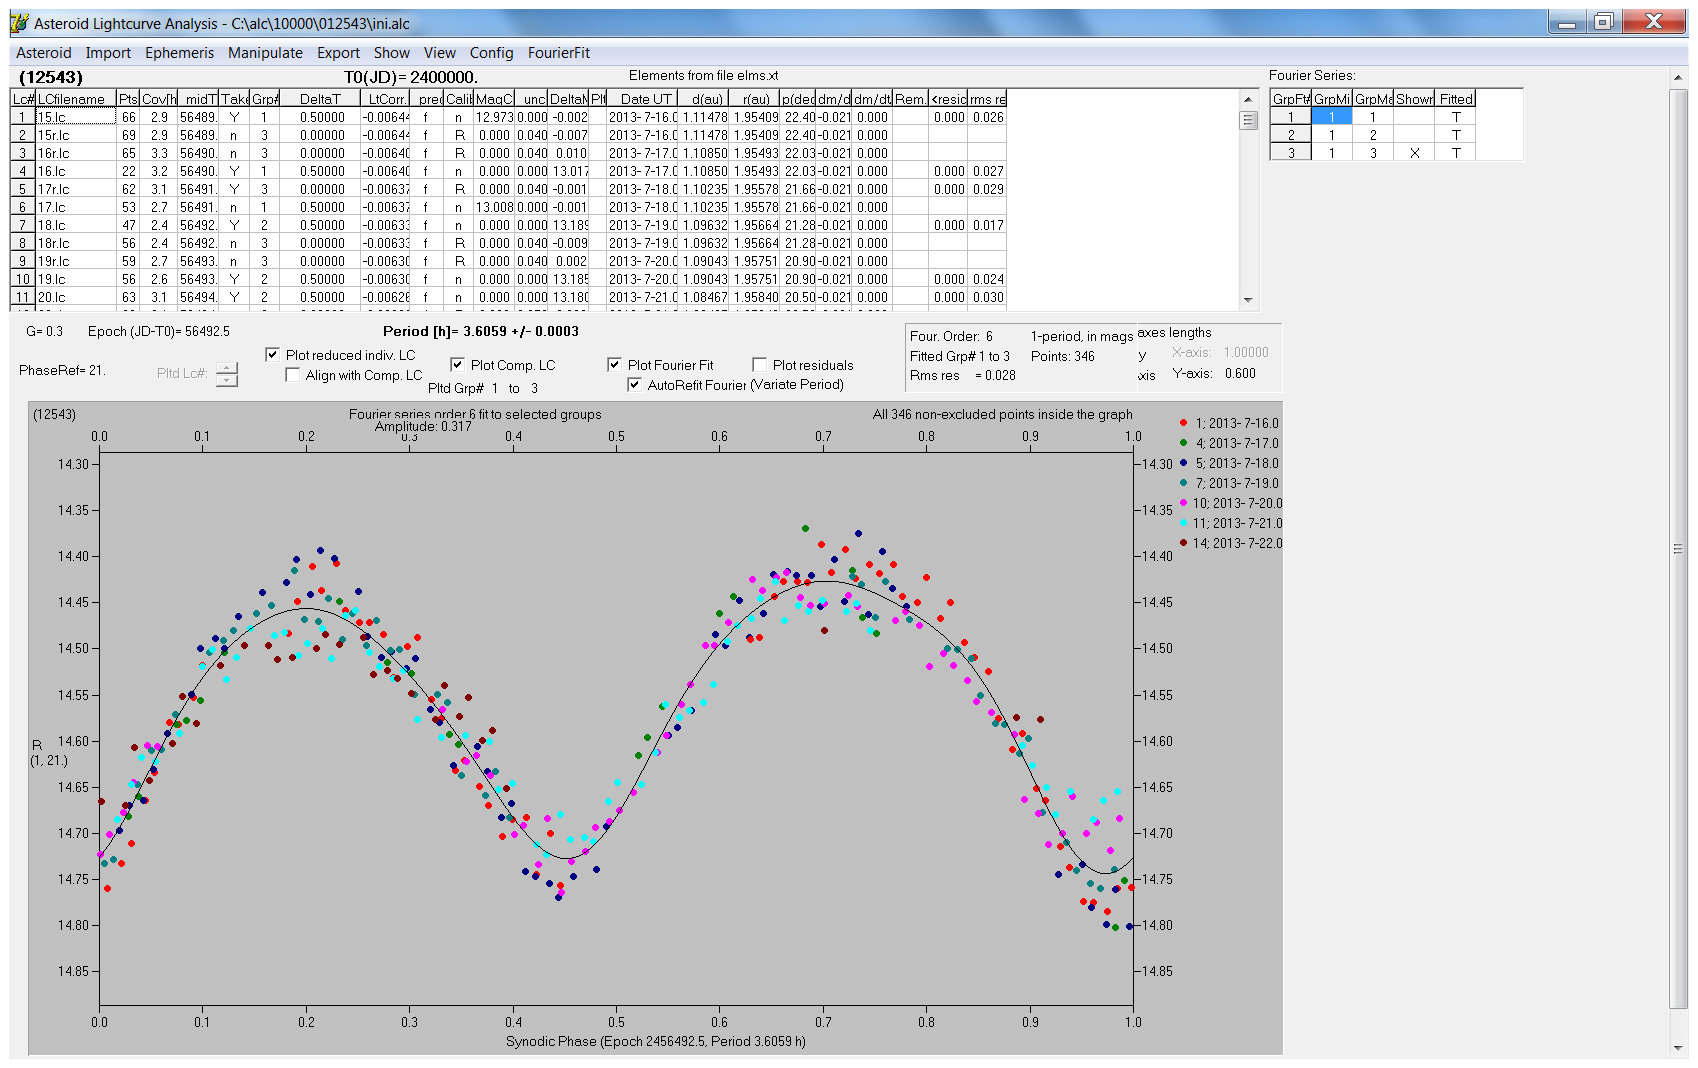This screenshot has width=1698, height=1068.
Task: Click legend entry 10; 2013-7-20.0
Action: coord(1231,503)
